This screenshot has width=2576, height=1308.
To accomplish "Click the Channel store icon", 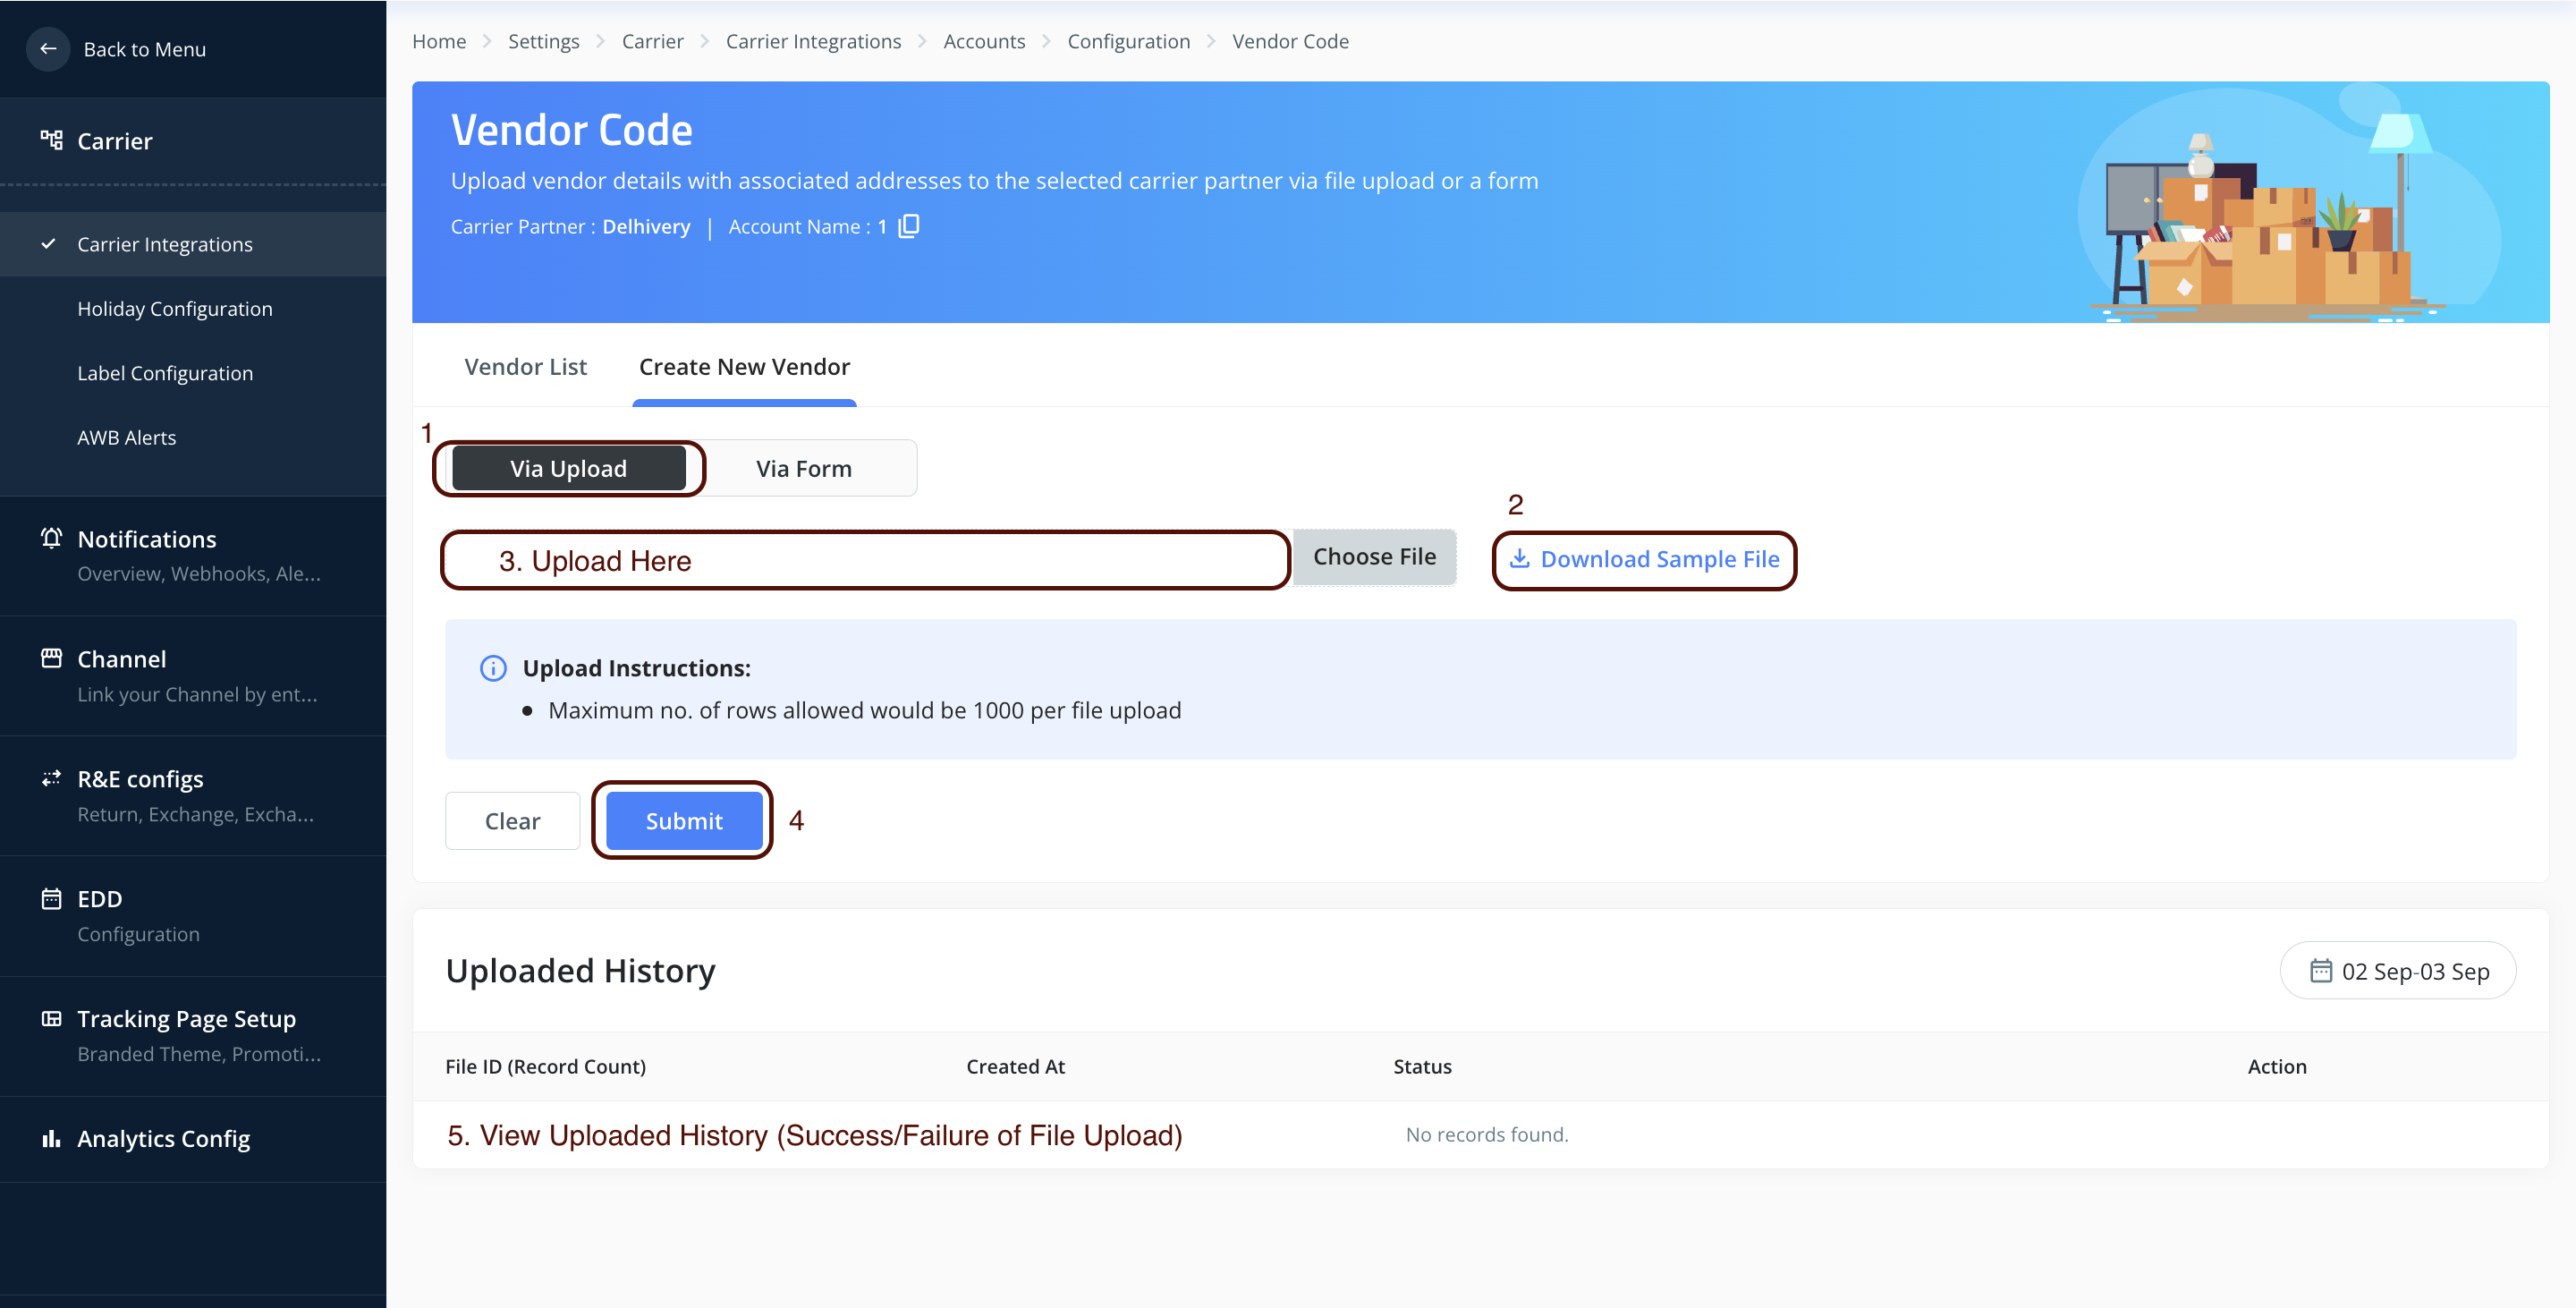I will (51, 658).
